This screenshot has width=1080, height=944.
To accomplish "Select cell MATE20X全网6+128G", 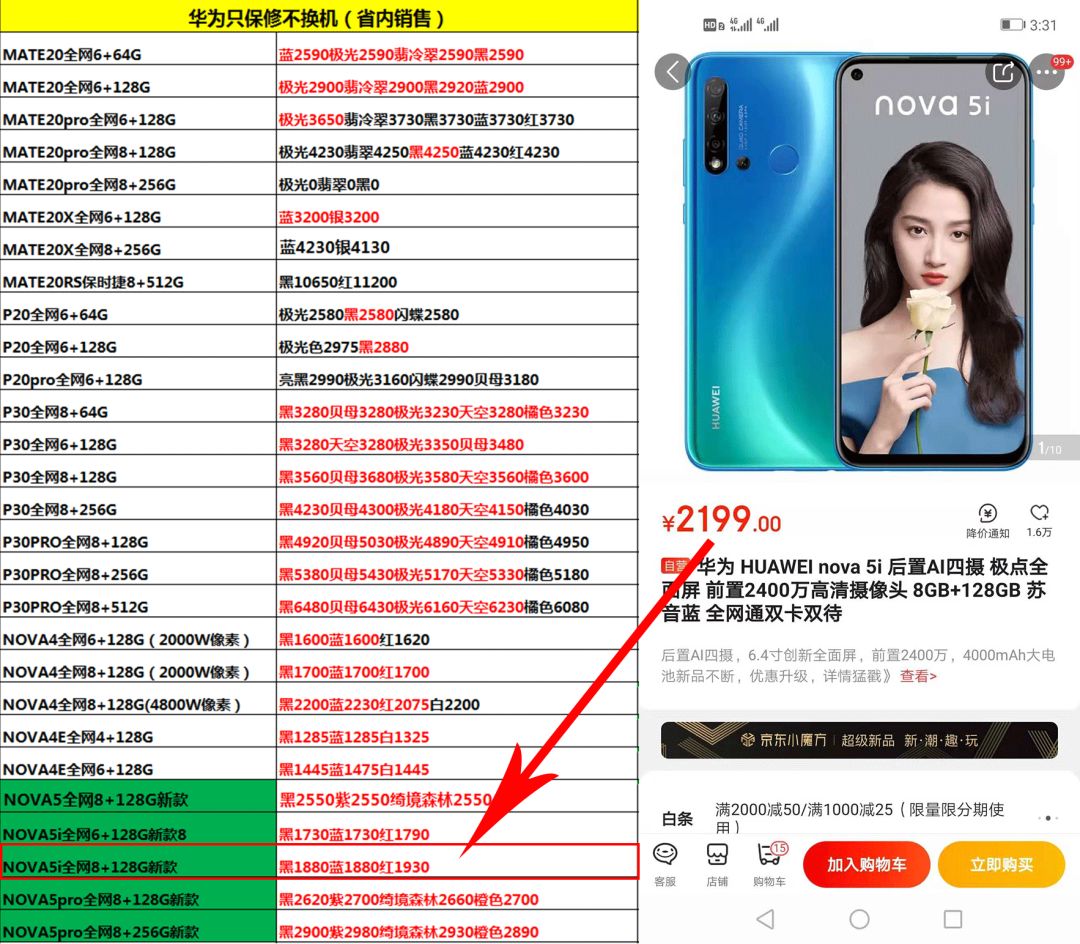I will (138, 211).
